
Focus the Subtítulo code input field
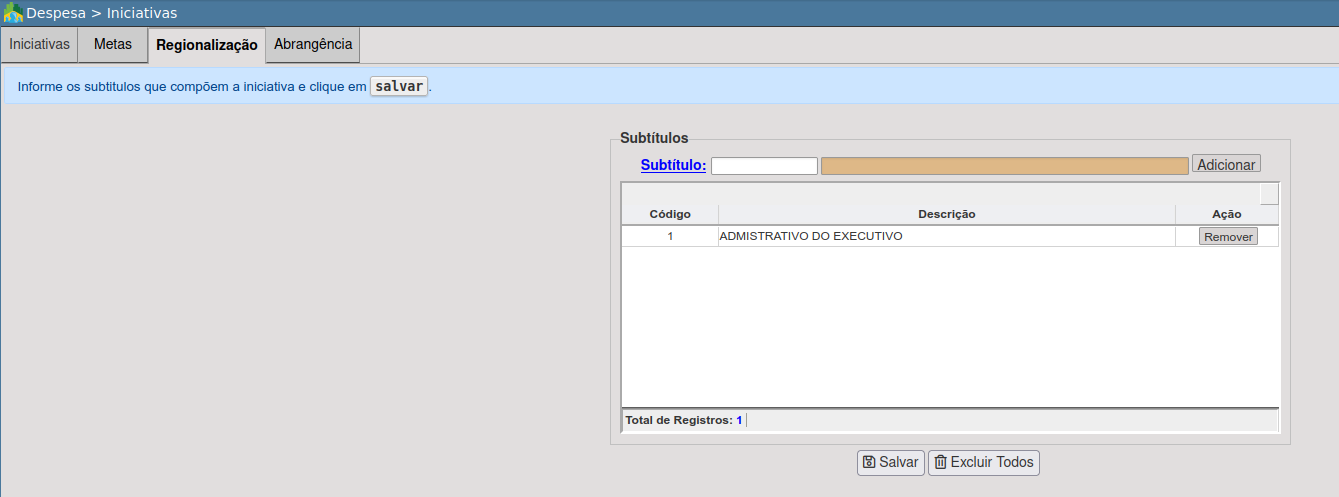(764, 166)
